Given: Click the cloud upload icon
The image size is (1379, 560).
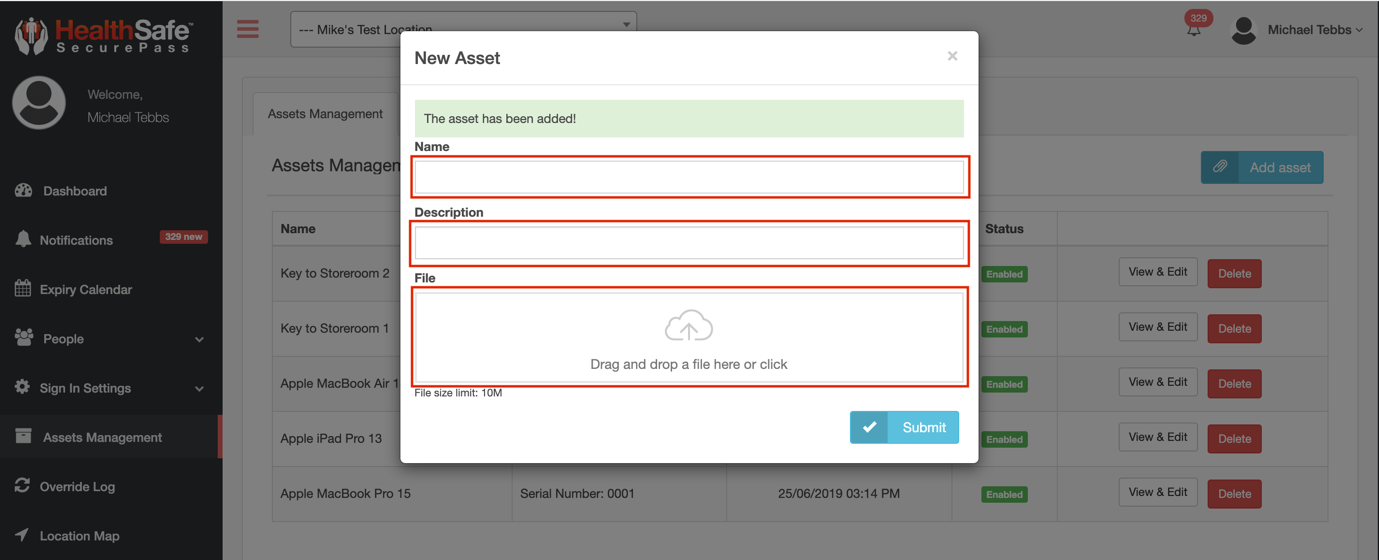Looking at the screenshot, I should coord(688,327).
